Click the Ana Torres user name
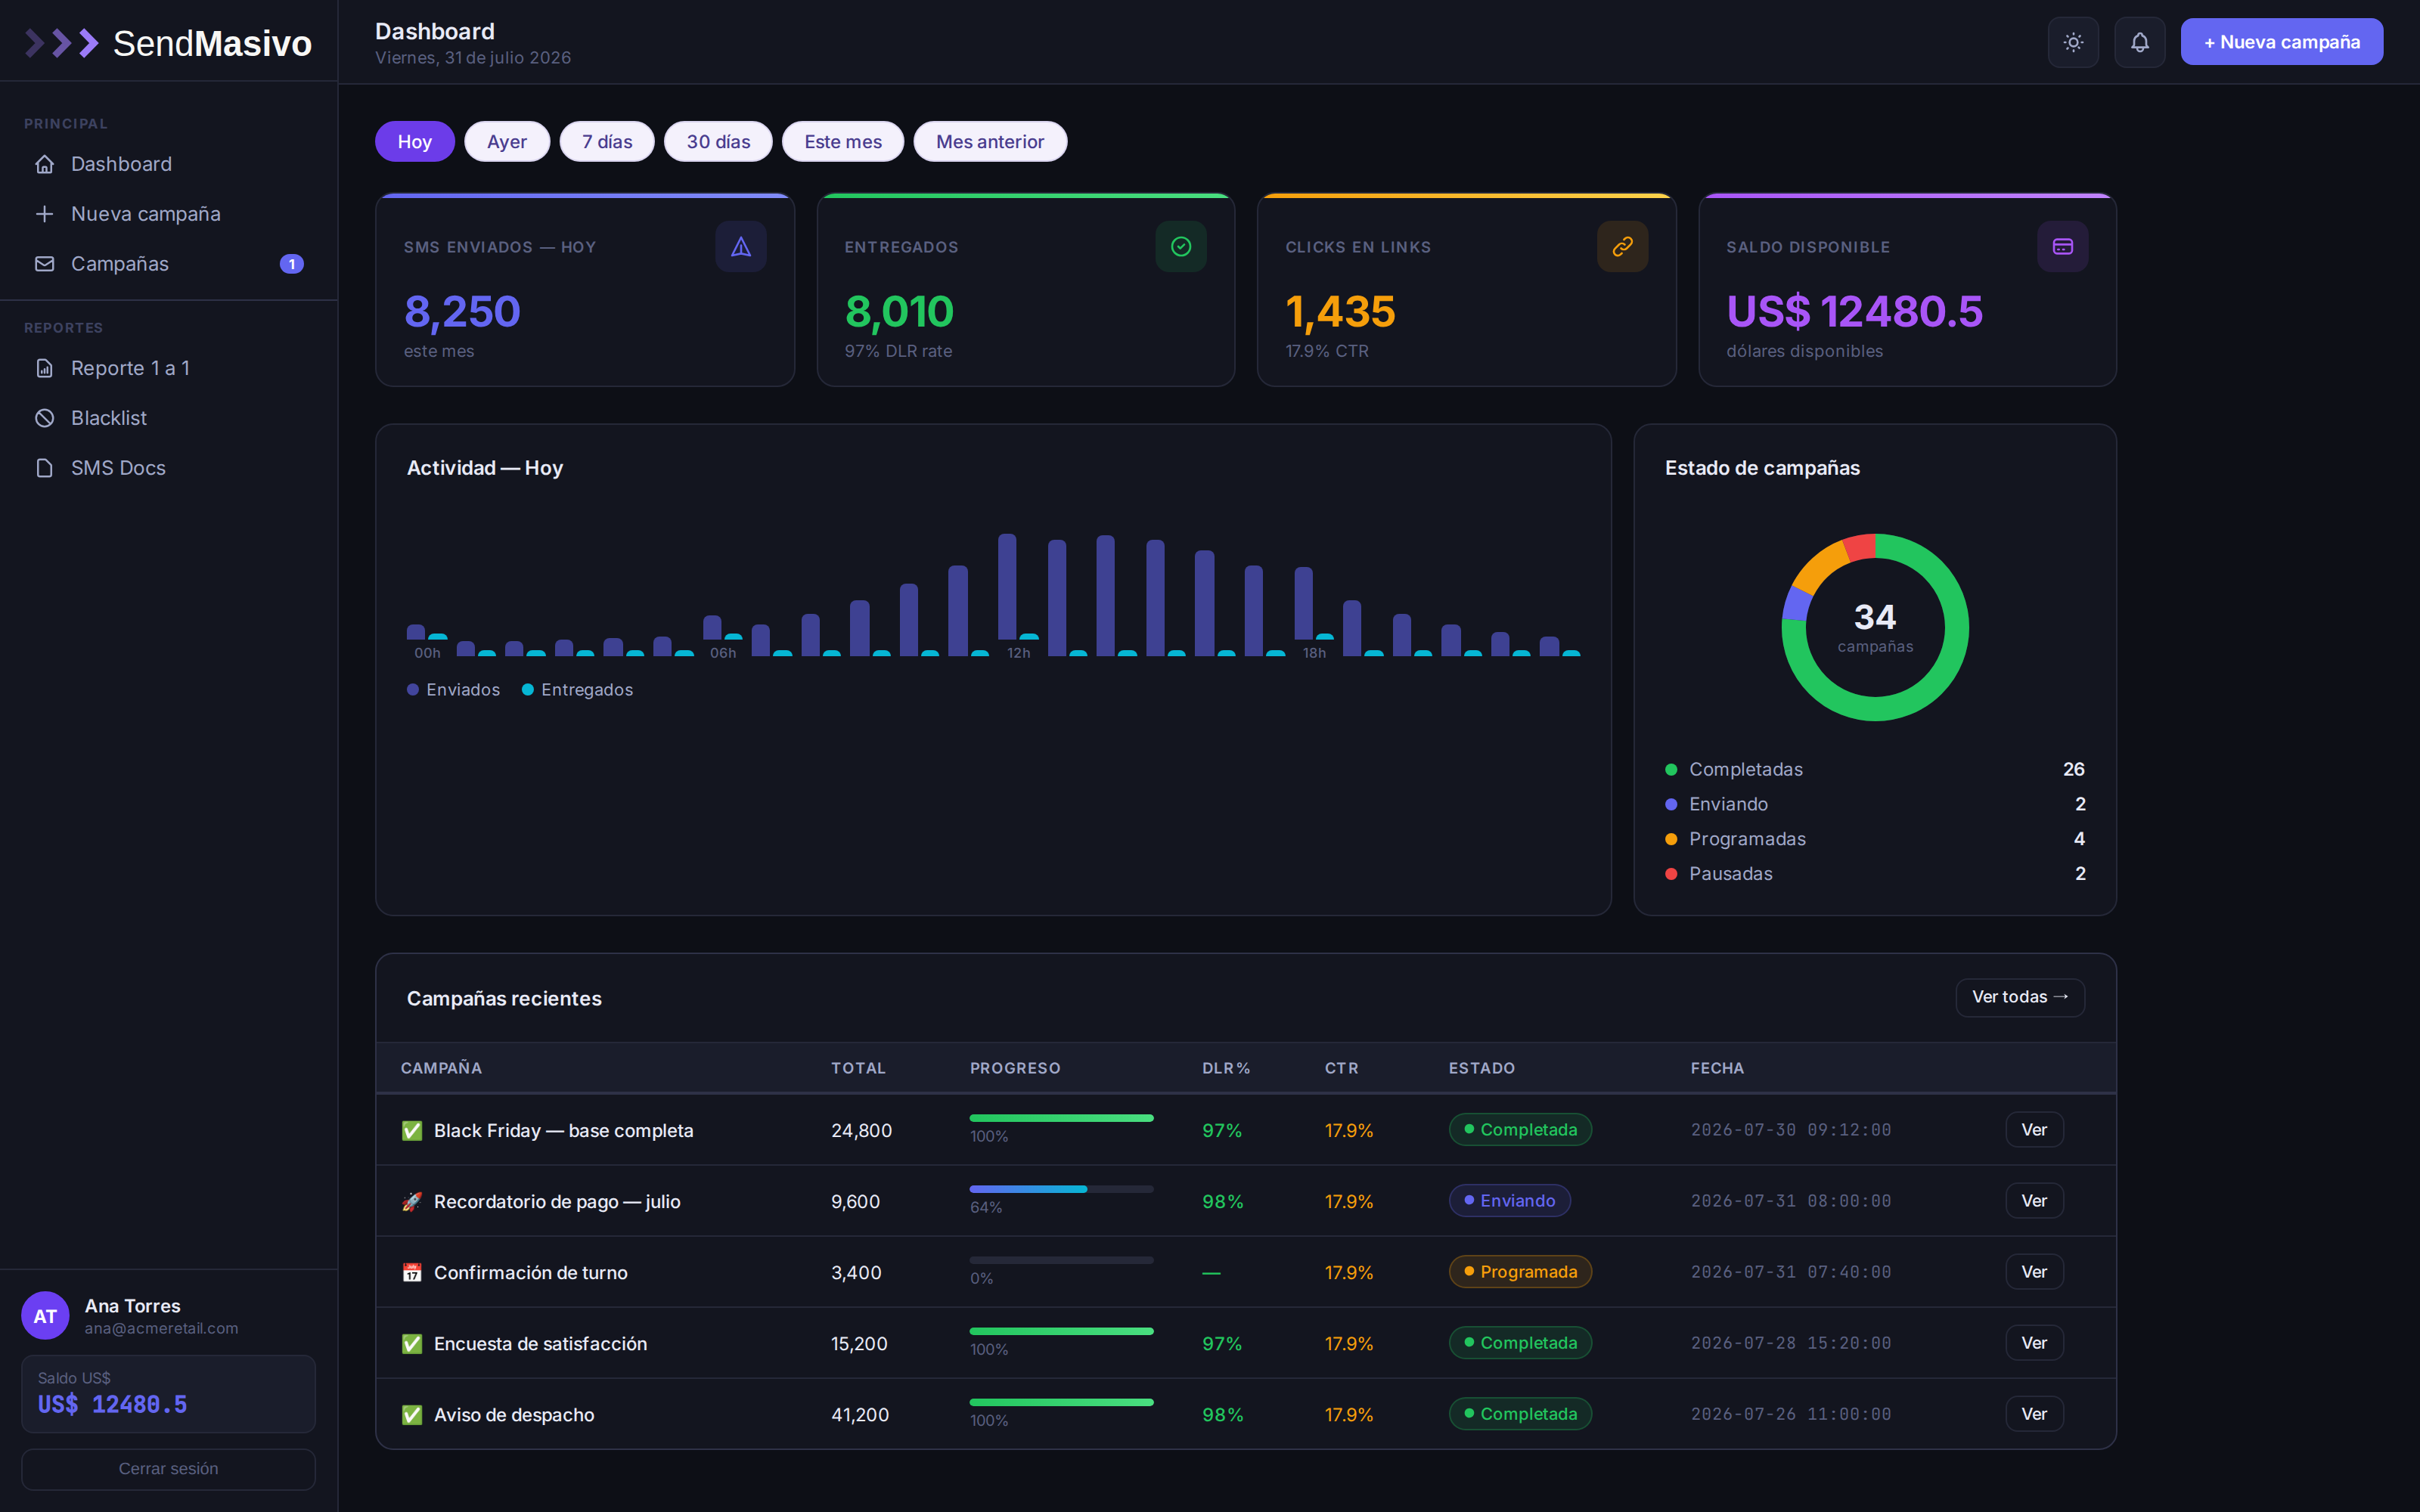Screen dimensions: 2420x1512 point(132,1306)
